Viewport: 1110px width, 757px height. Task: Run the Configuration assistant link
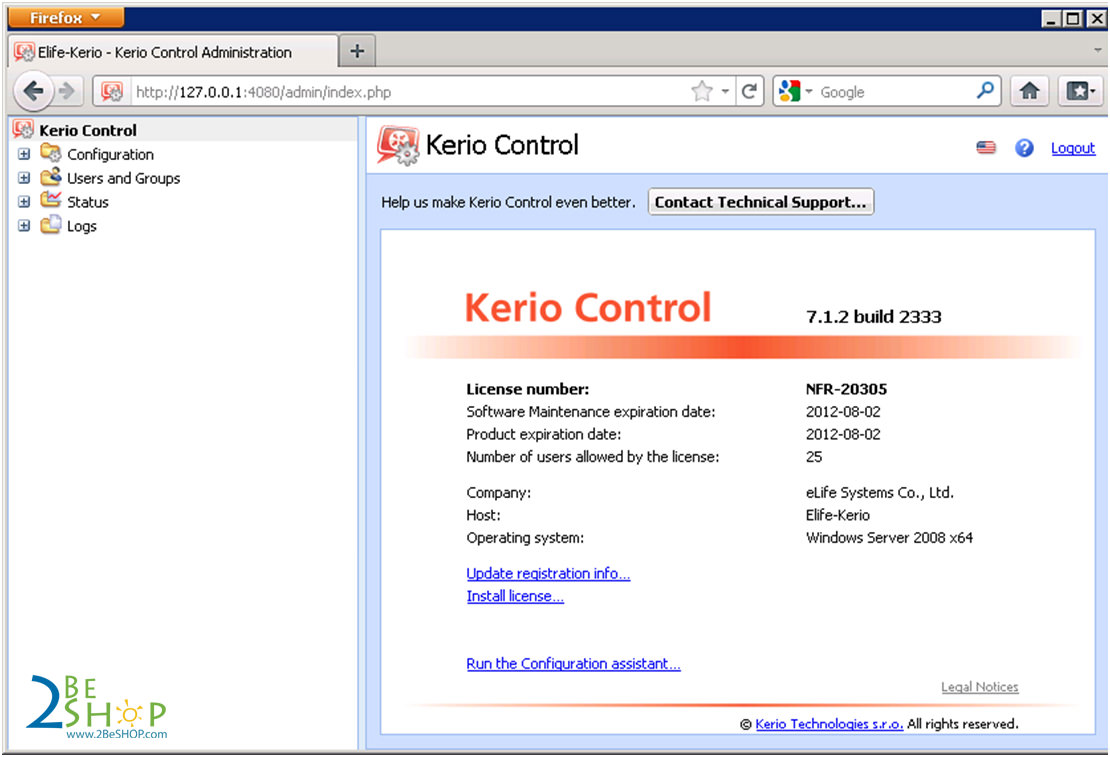[573, 664]
